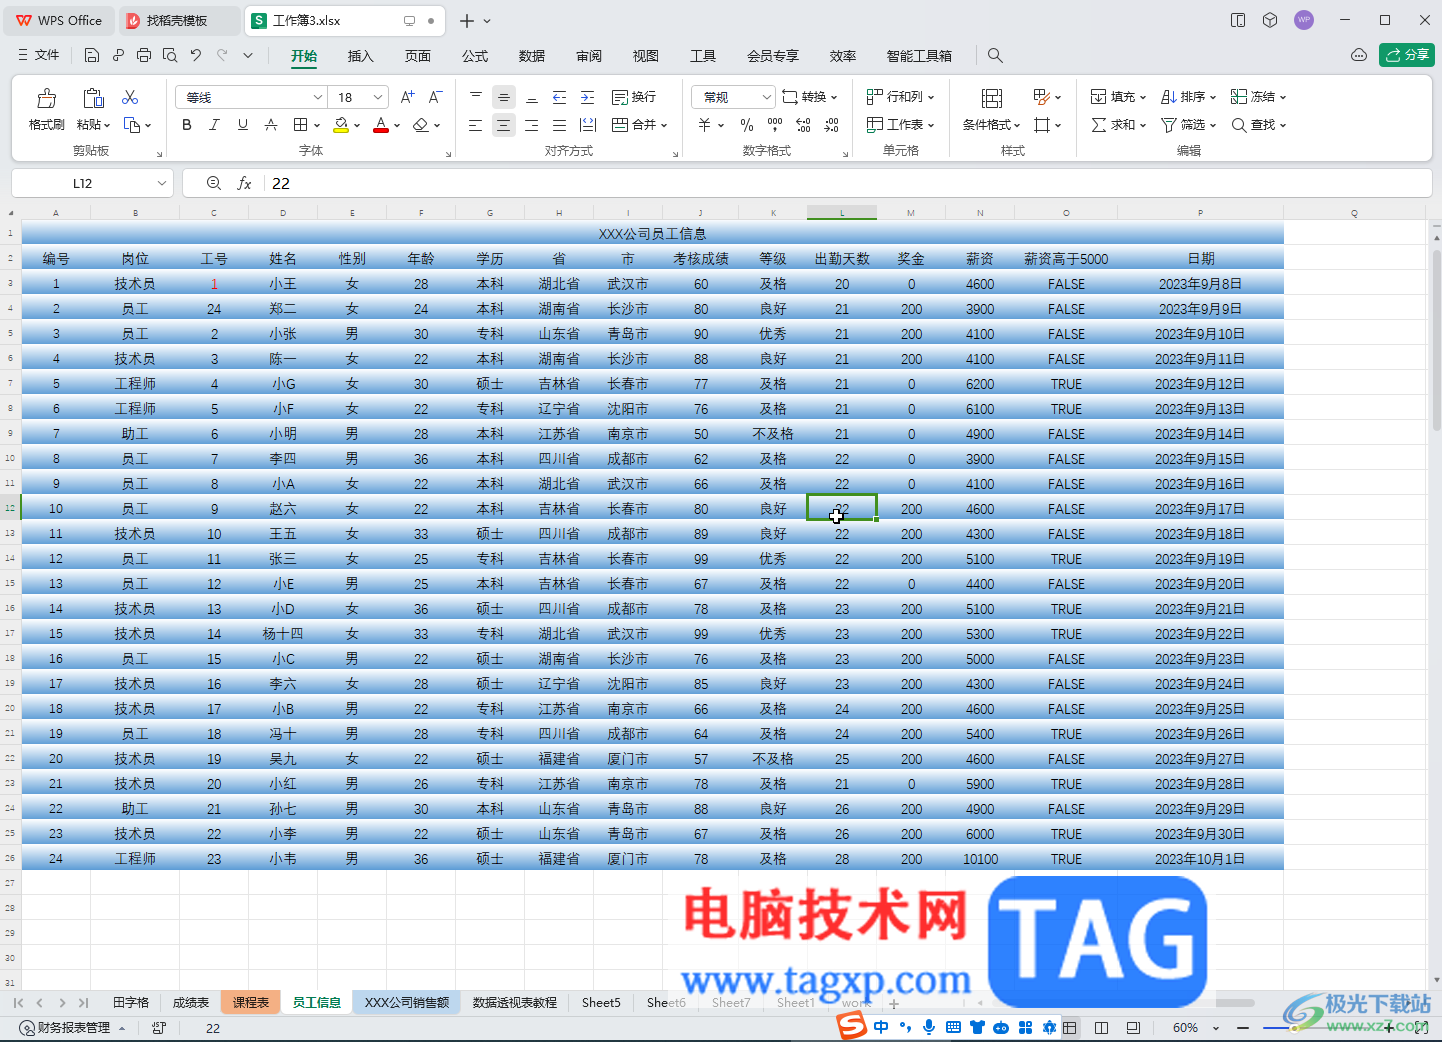Open the Insert (插入) ribbon tab
The width and height of the screenshot is (1442, 1042).
[x=360, y=56]
